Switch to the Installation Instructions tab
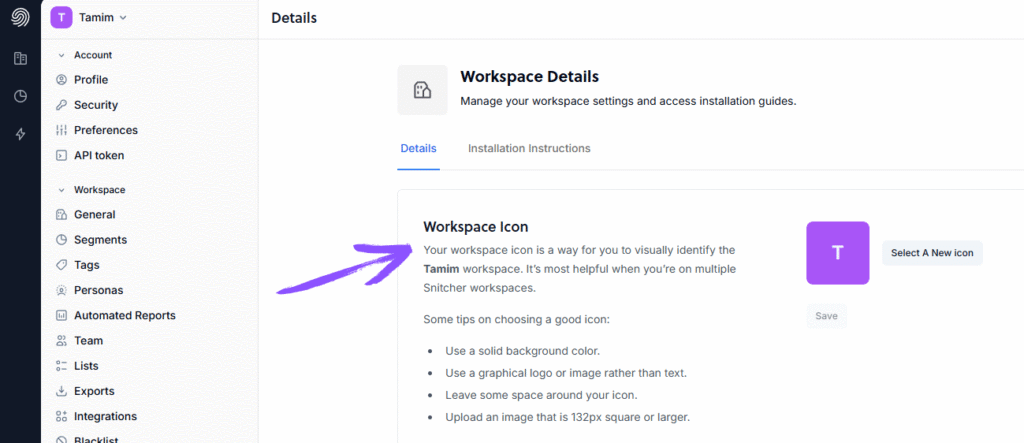This screenshot has height=443, width=1024. (529, 149)
